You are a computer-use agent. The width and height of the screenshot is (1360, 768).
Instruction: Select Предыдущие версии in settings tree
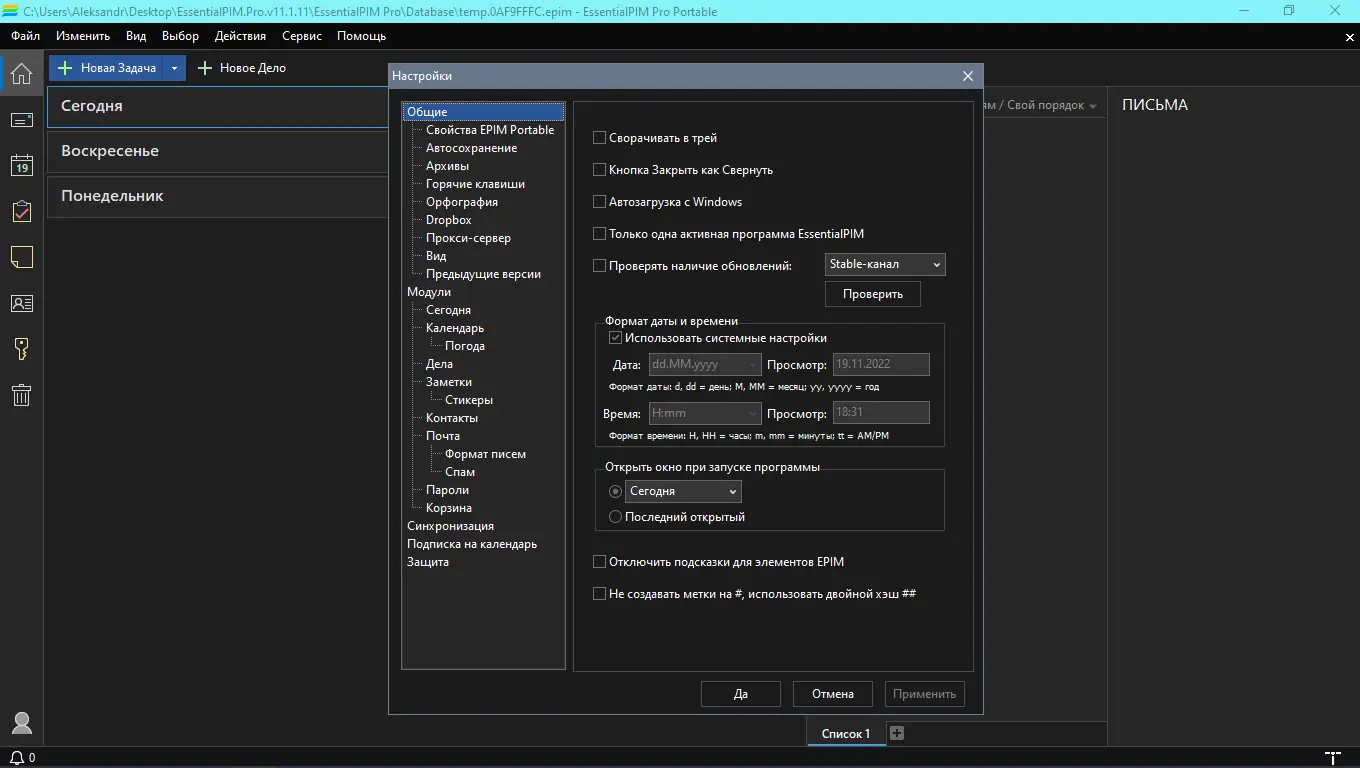pos(483,274)
